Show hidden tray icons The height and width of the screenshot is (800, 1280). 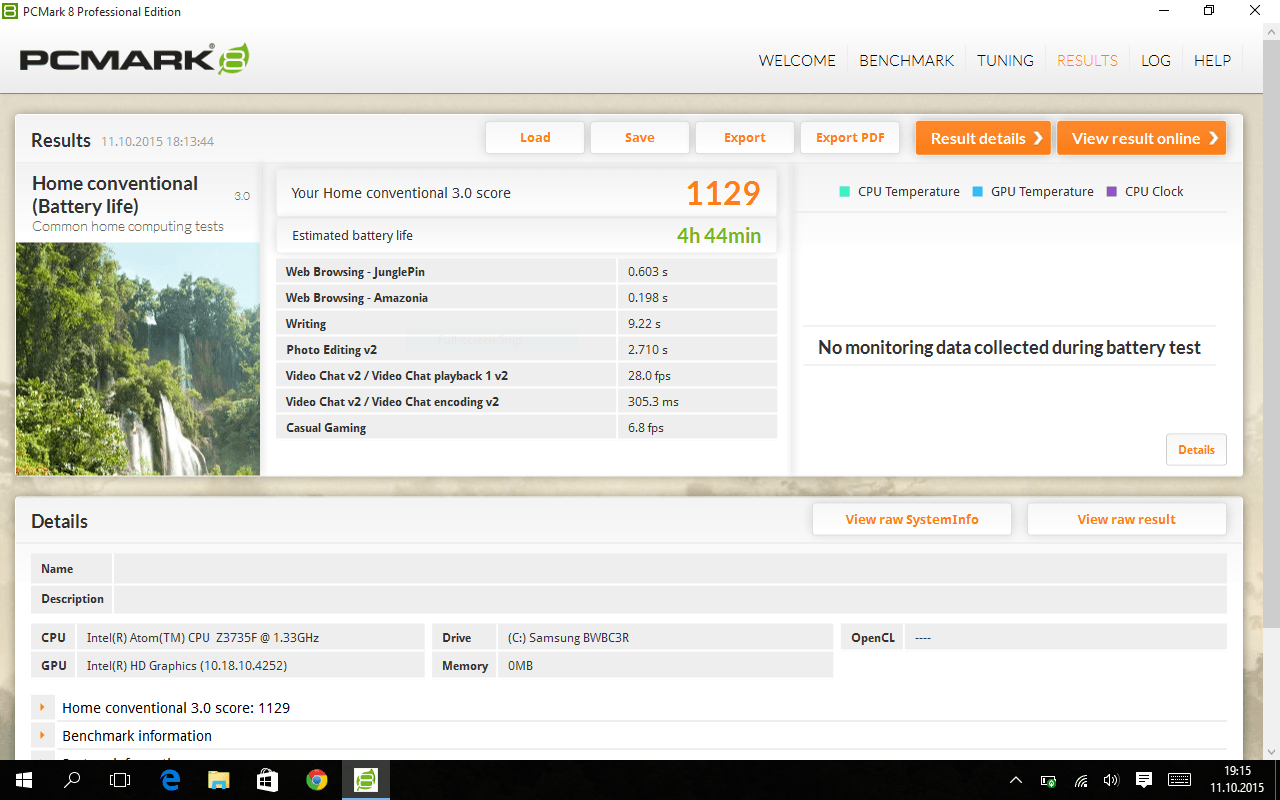[x=1016, y=780]
